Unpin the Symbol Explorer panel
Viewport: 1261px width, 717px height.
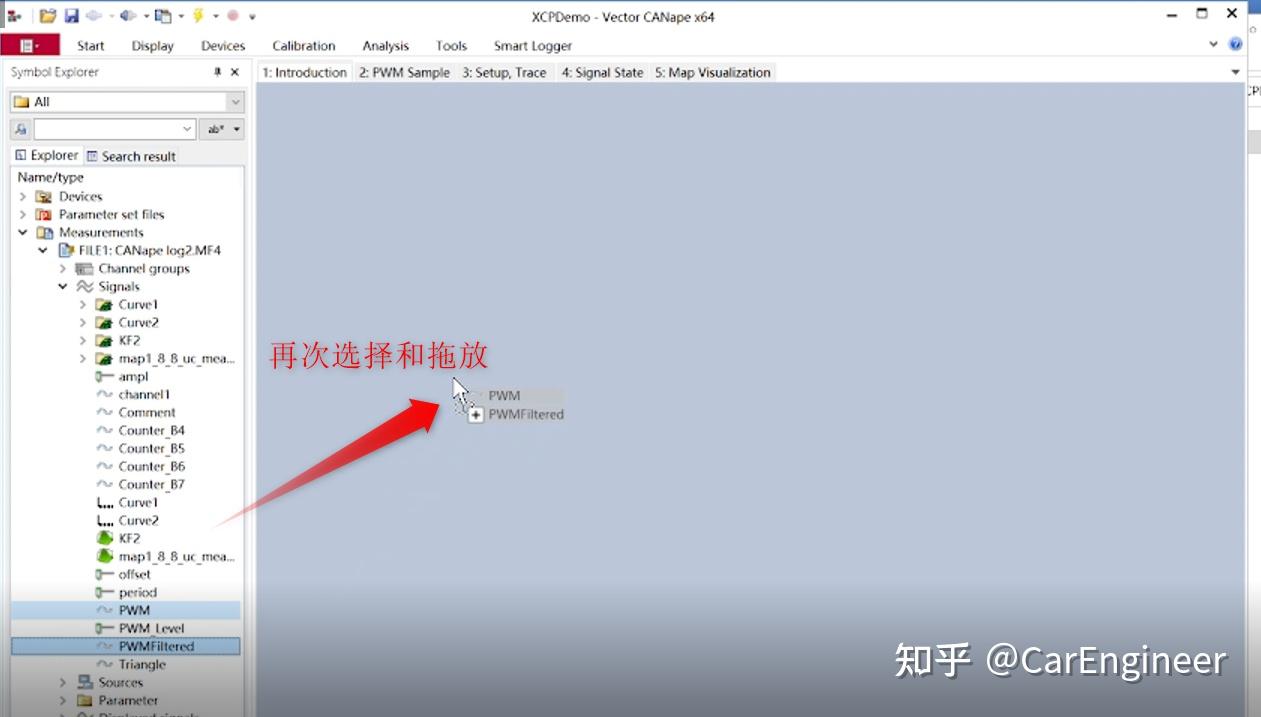click(216, 71)
